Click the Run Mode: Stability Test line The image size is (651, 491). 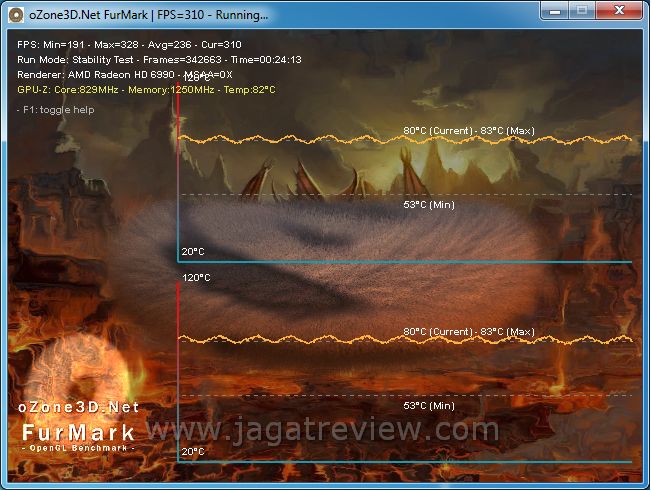pyautogui.click(x=160, y=59)
